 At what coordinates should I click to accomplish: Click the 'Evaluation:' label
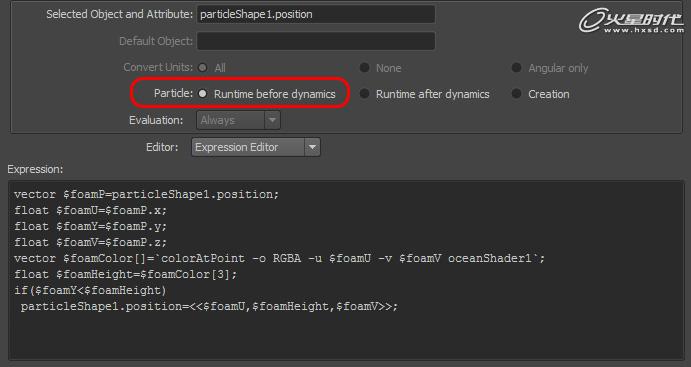pyautogui.click(x=156, y=120)
